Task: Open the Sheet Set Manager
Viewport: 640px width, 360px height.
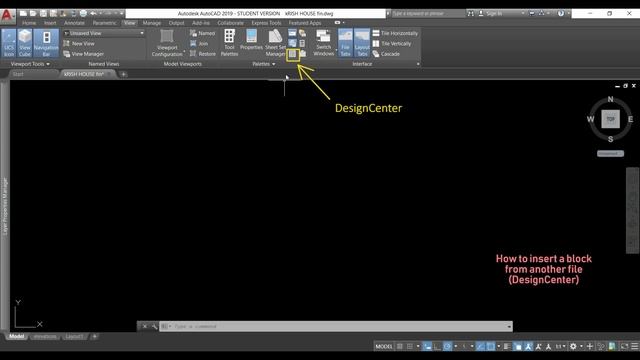Action: [275, 43]
